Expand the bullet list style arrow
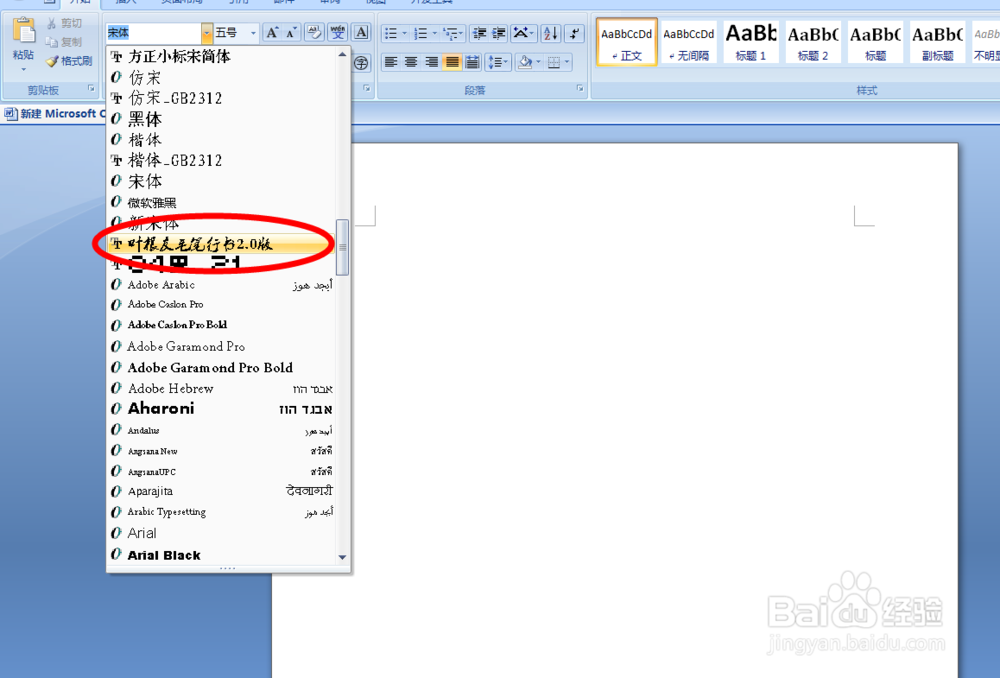The width and height of the screenshot is (1000, 678). tap(404, 33)
